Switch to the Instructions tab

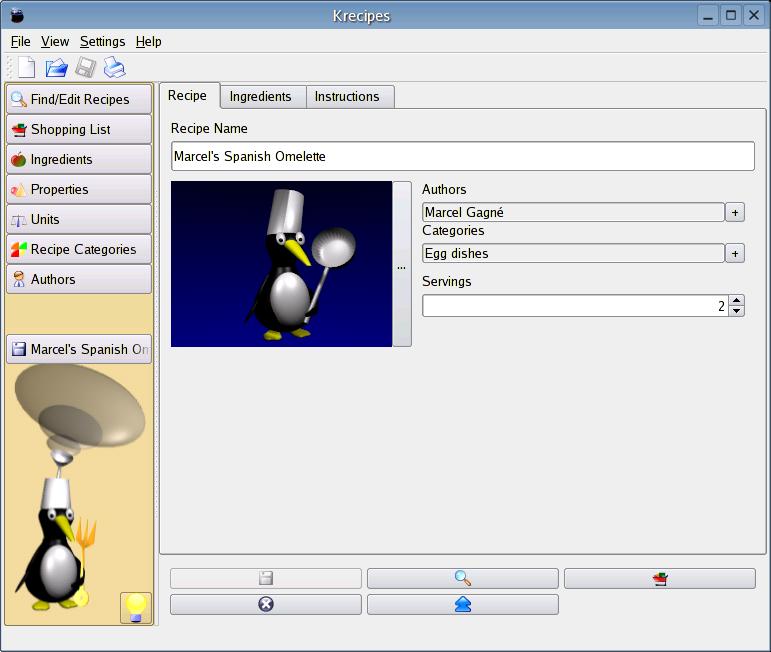coord(347,96)
